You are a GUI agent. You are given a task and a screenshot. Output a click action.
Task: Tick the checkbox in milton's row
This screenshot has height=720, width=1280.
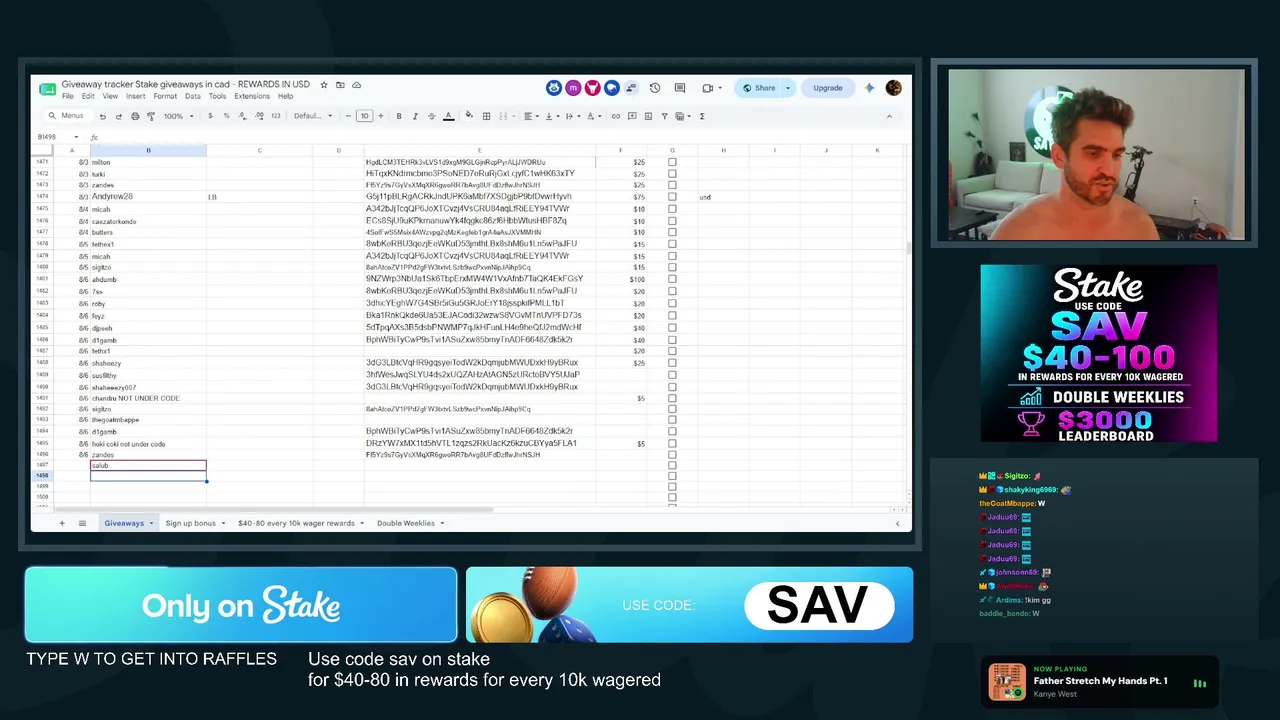tap(672, 162)
